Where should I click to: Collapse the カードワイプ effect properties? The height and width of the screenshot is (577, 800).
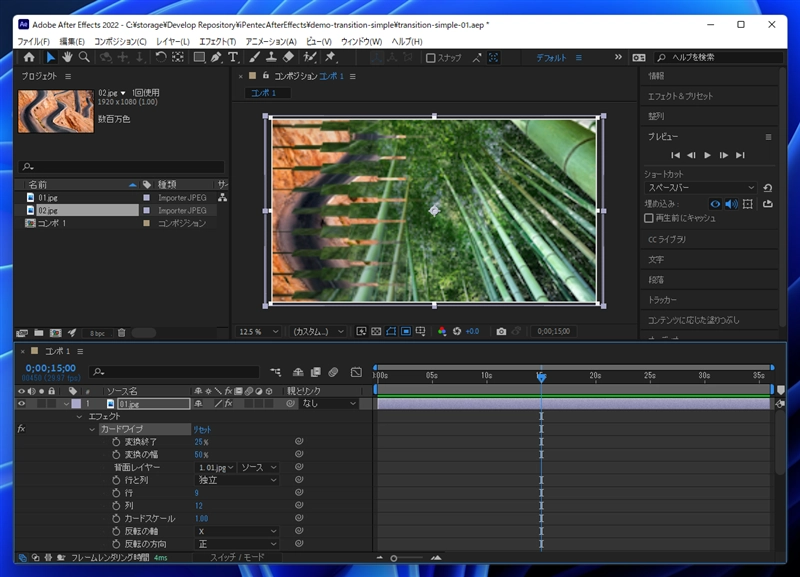pos(92,429)
